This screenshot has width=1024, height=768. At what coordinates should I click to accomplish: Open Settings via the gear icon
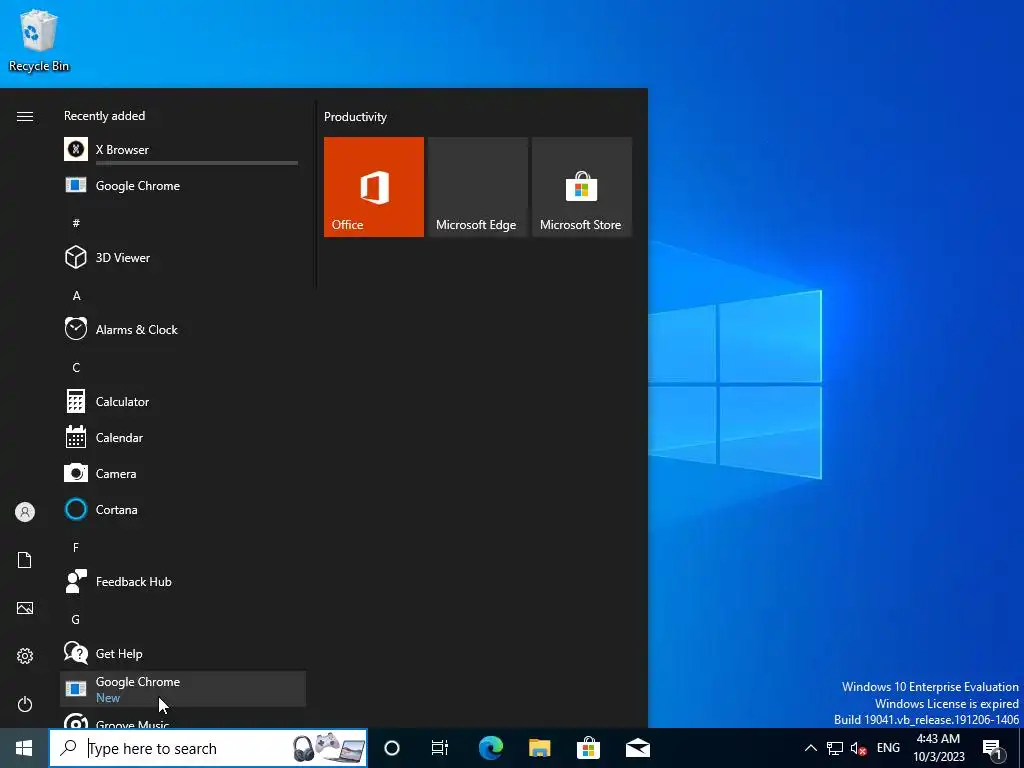point(25,656)
